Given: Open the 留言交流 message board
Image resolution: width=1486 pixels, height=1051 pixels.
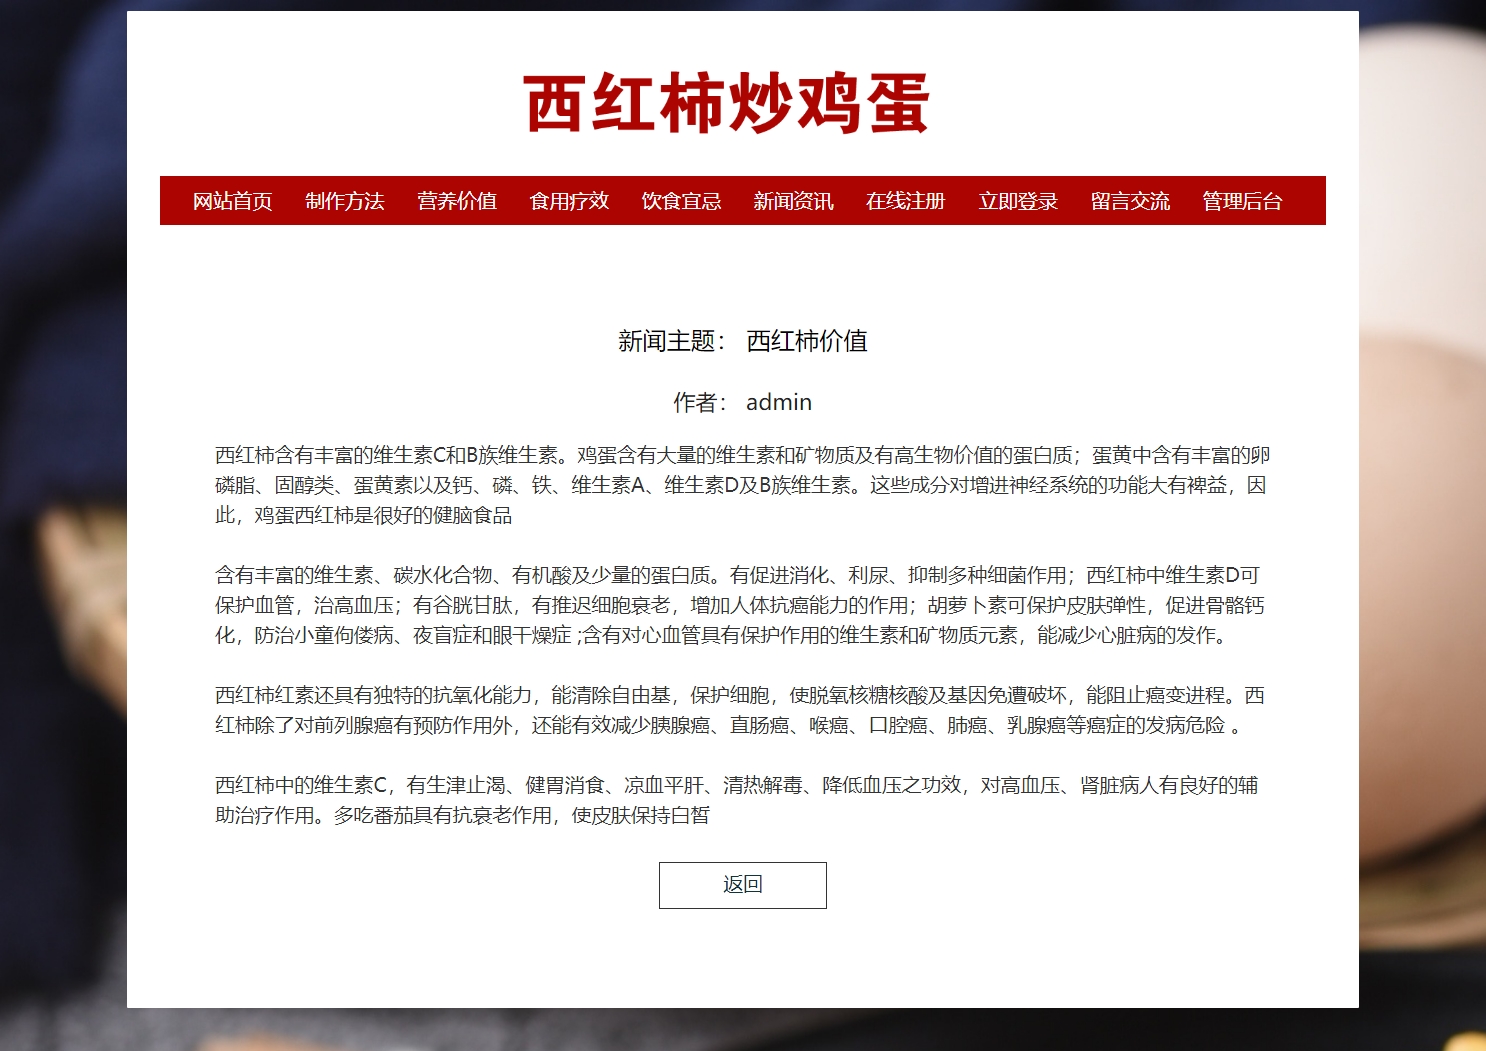Looking at the screenshot, I should (x=1130, y=201).
